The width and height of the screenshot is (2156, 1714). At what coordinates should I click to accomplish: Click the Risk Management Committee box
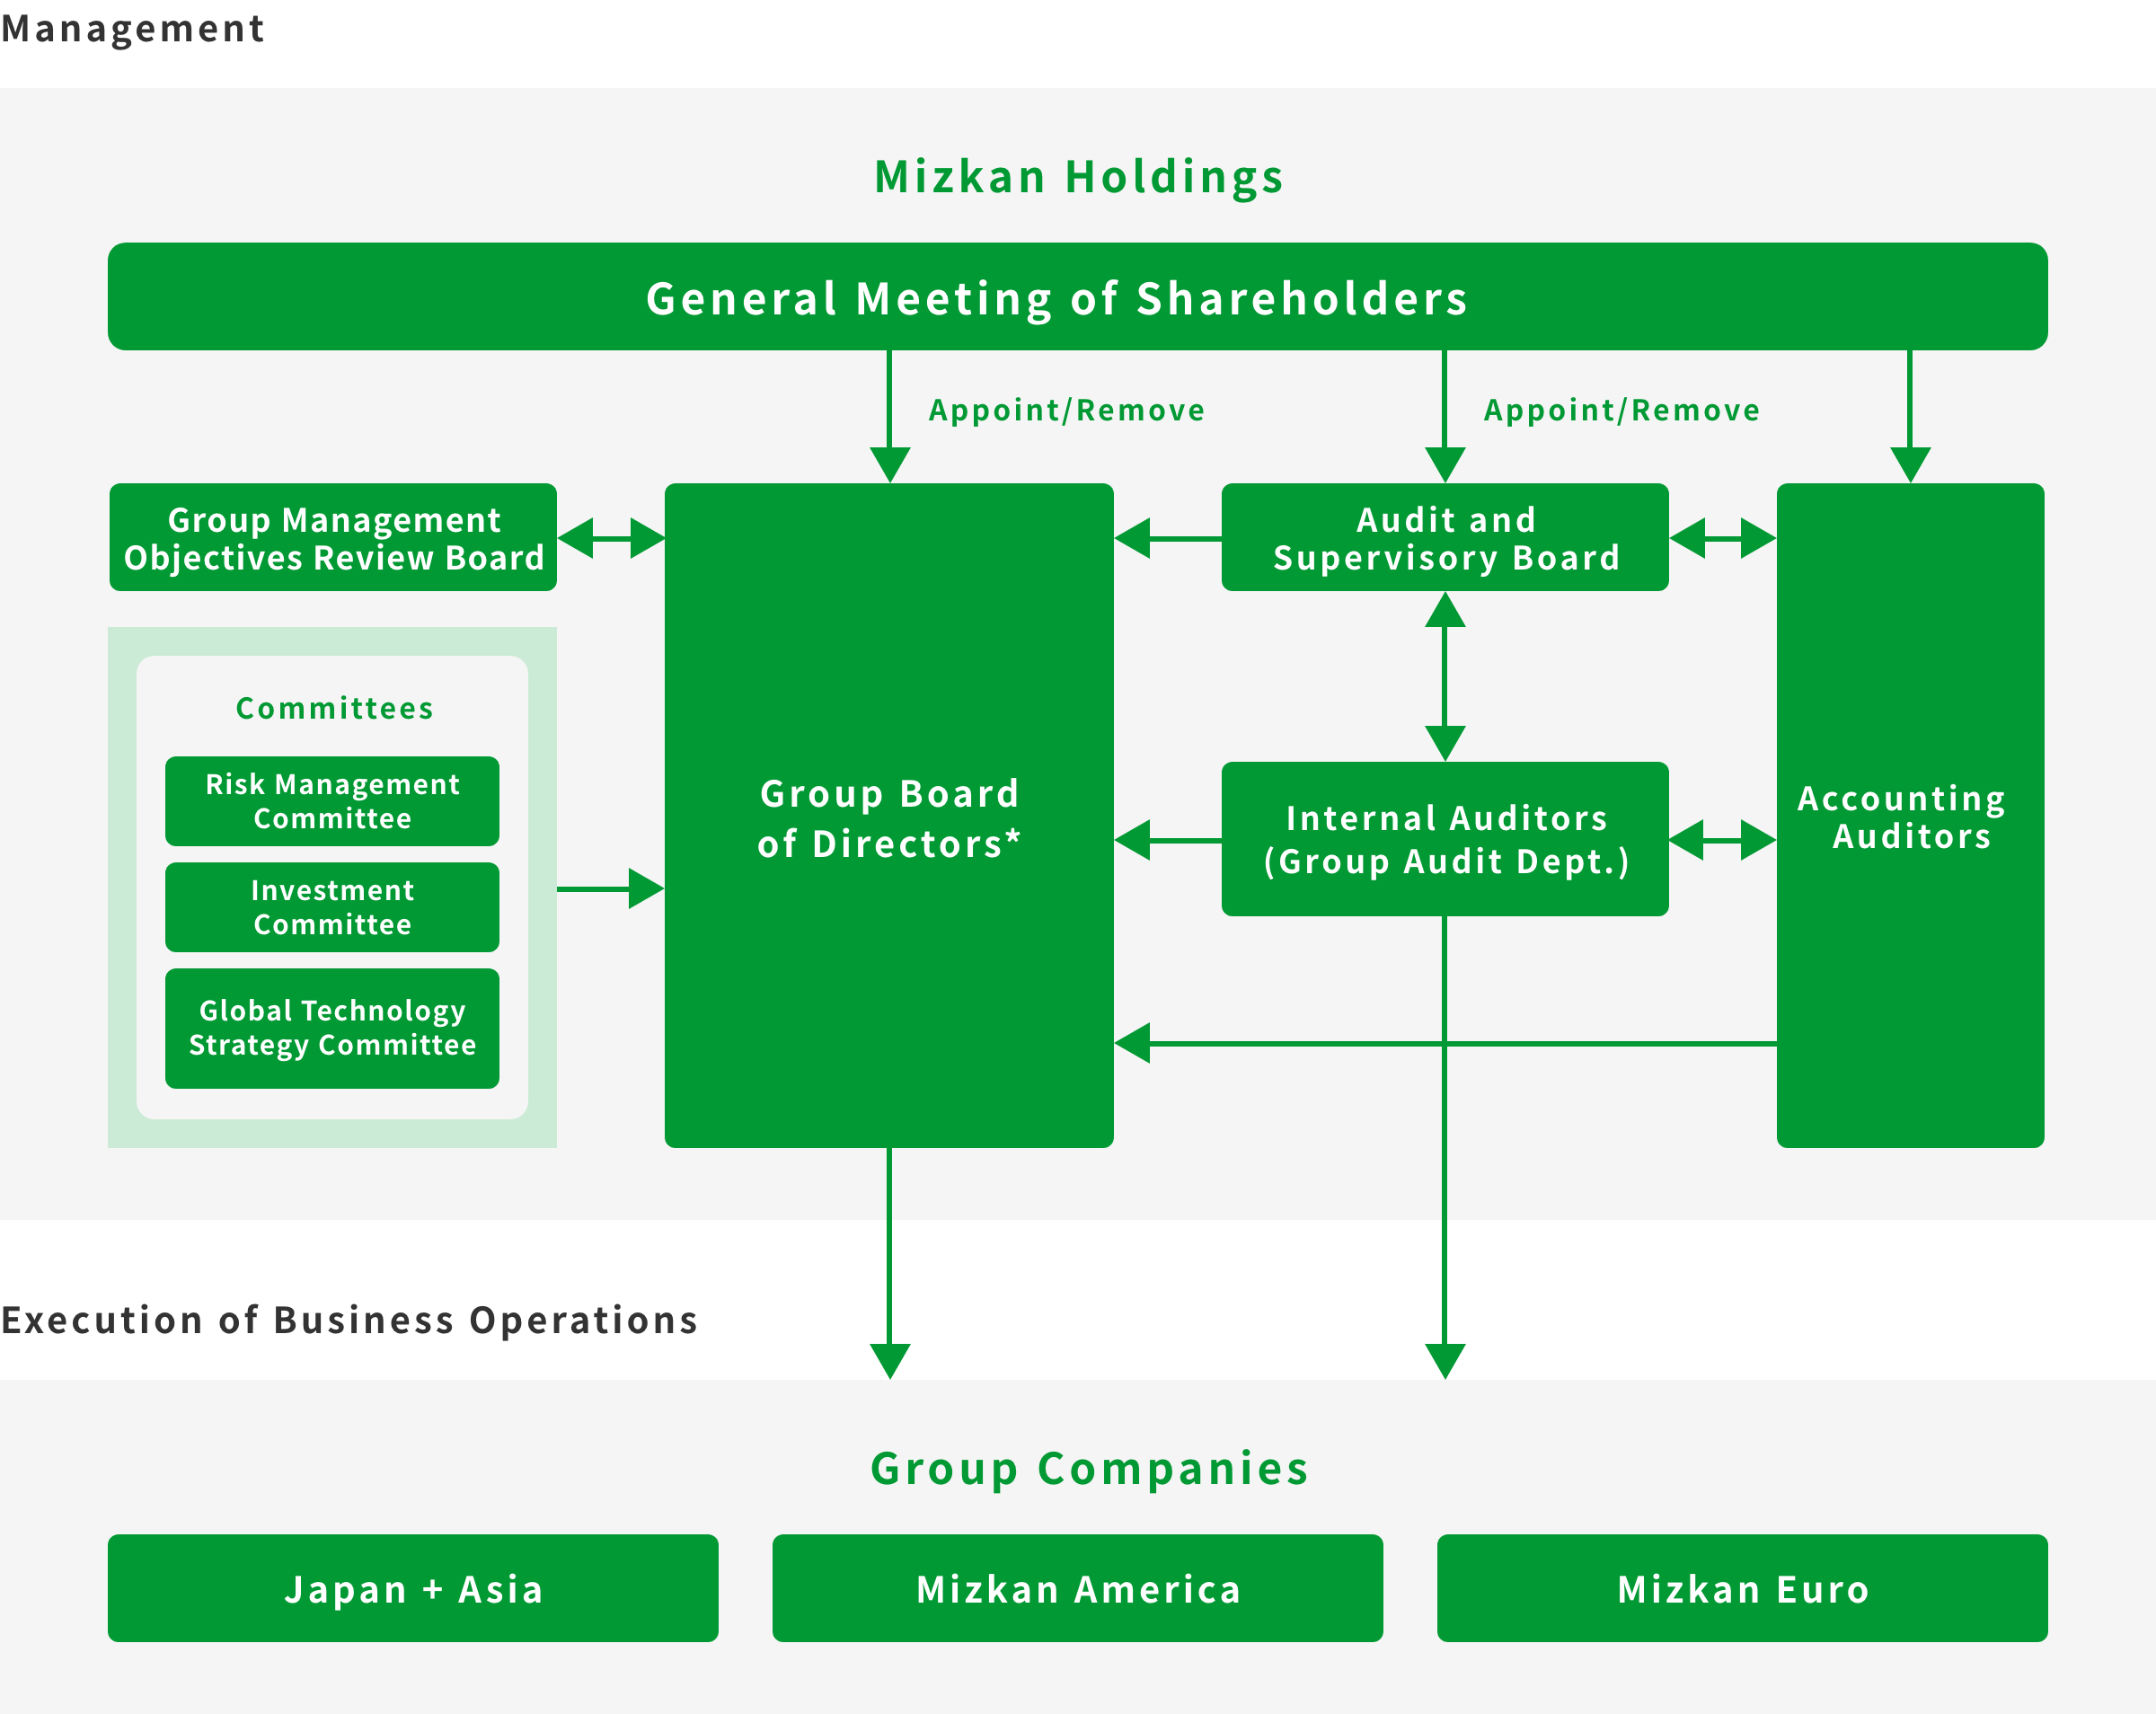pos(332,801)
